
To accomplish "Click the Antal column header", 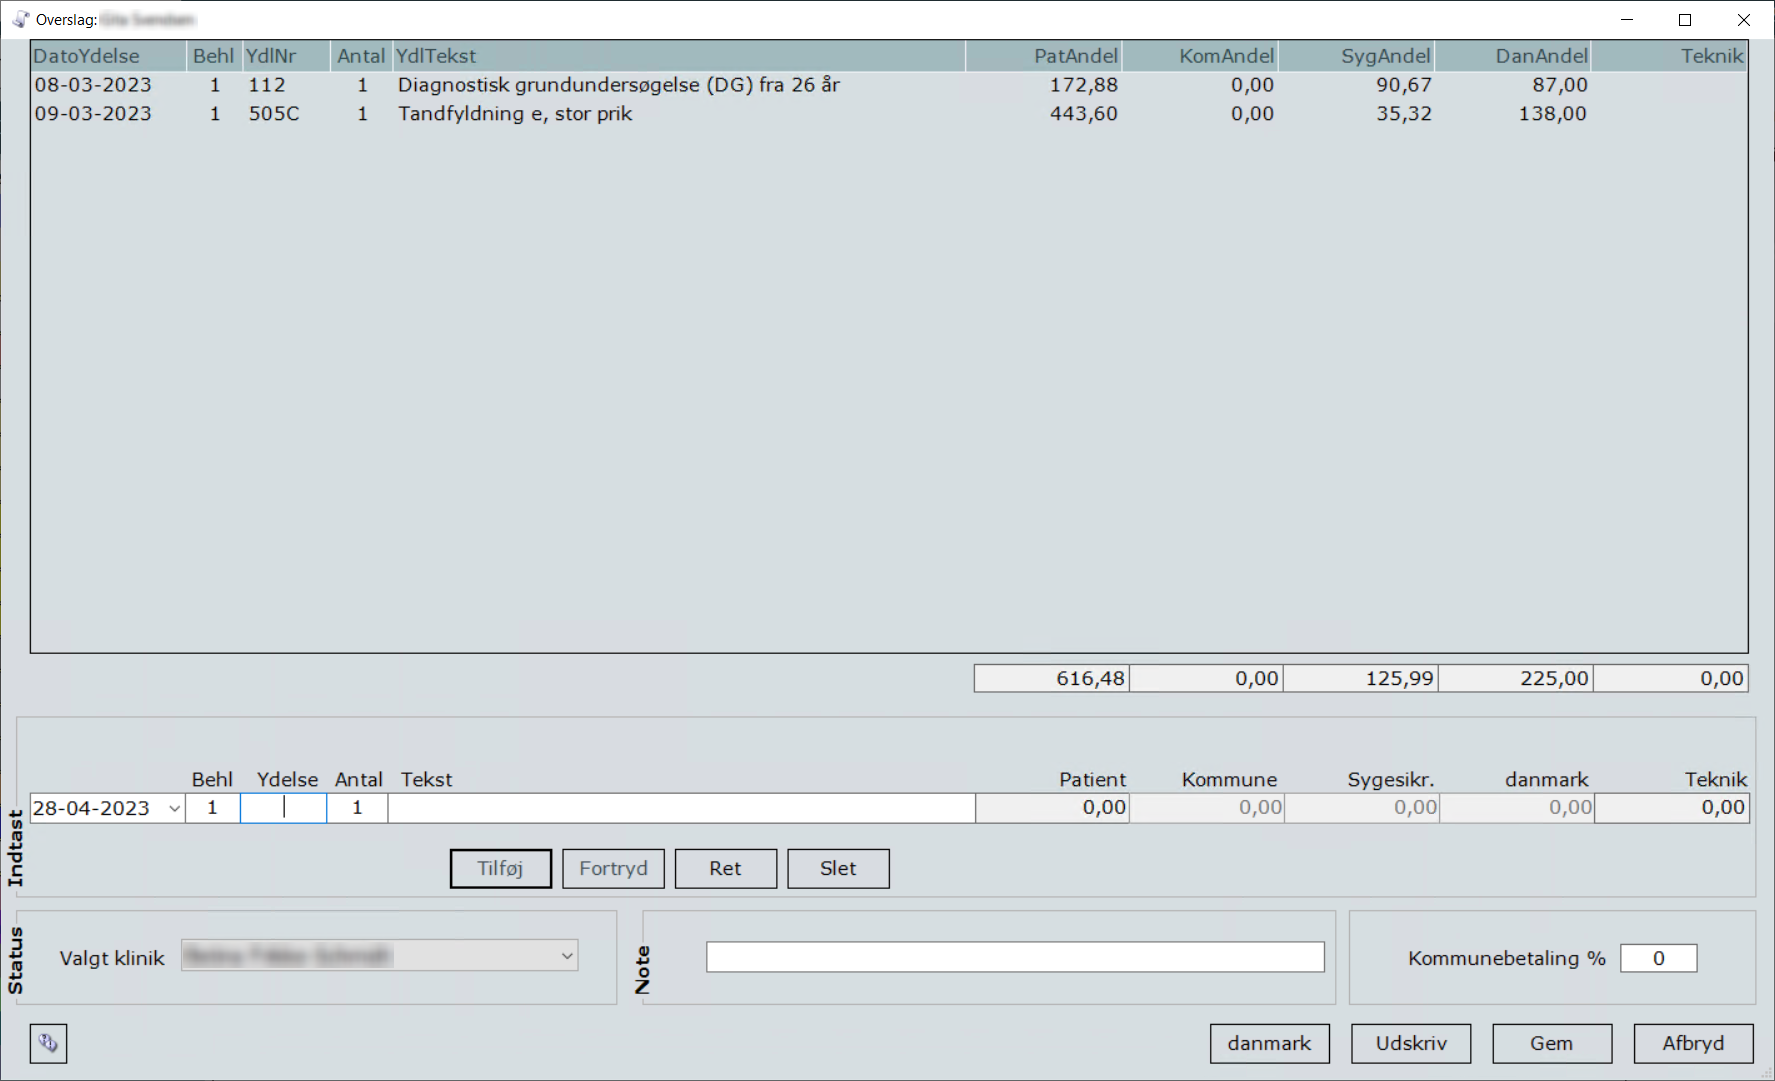I will (x=361, y=56).
